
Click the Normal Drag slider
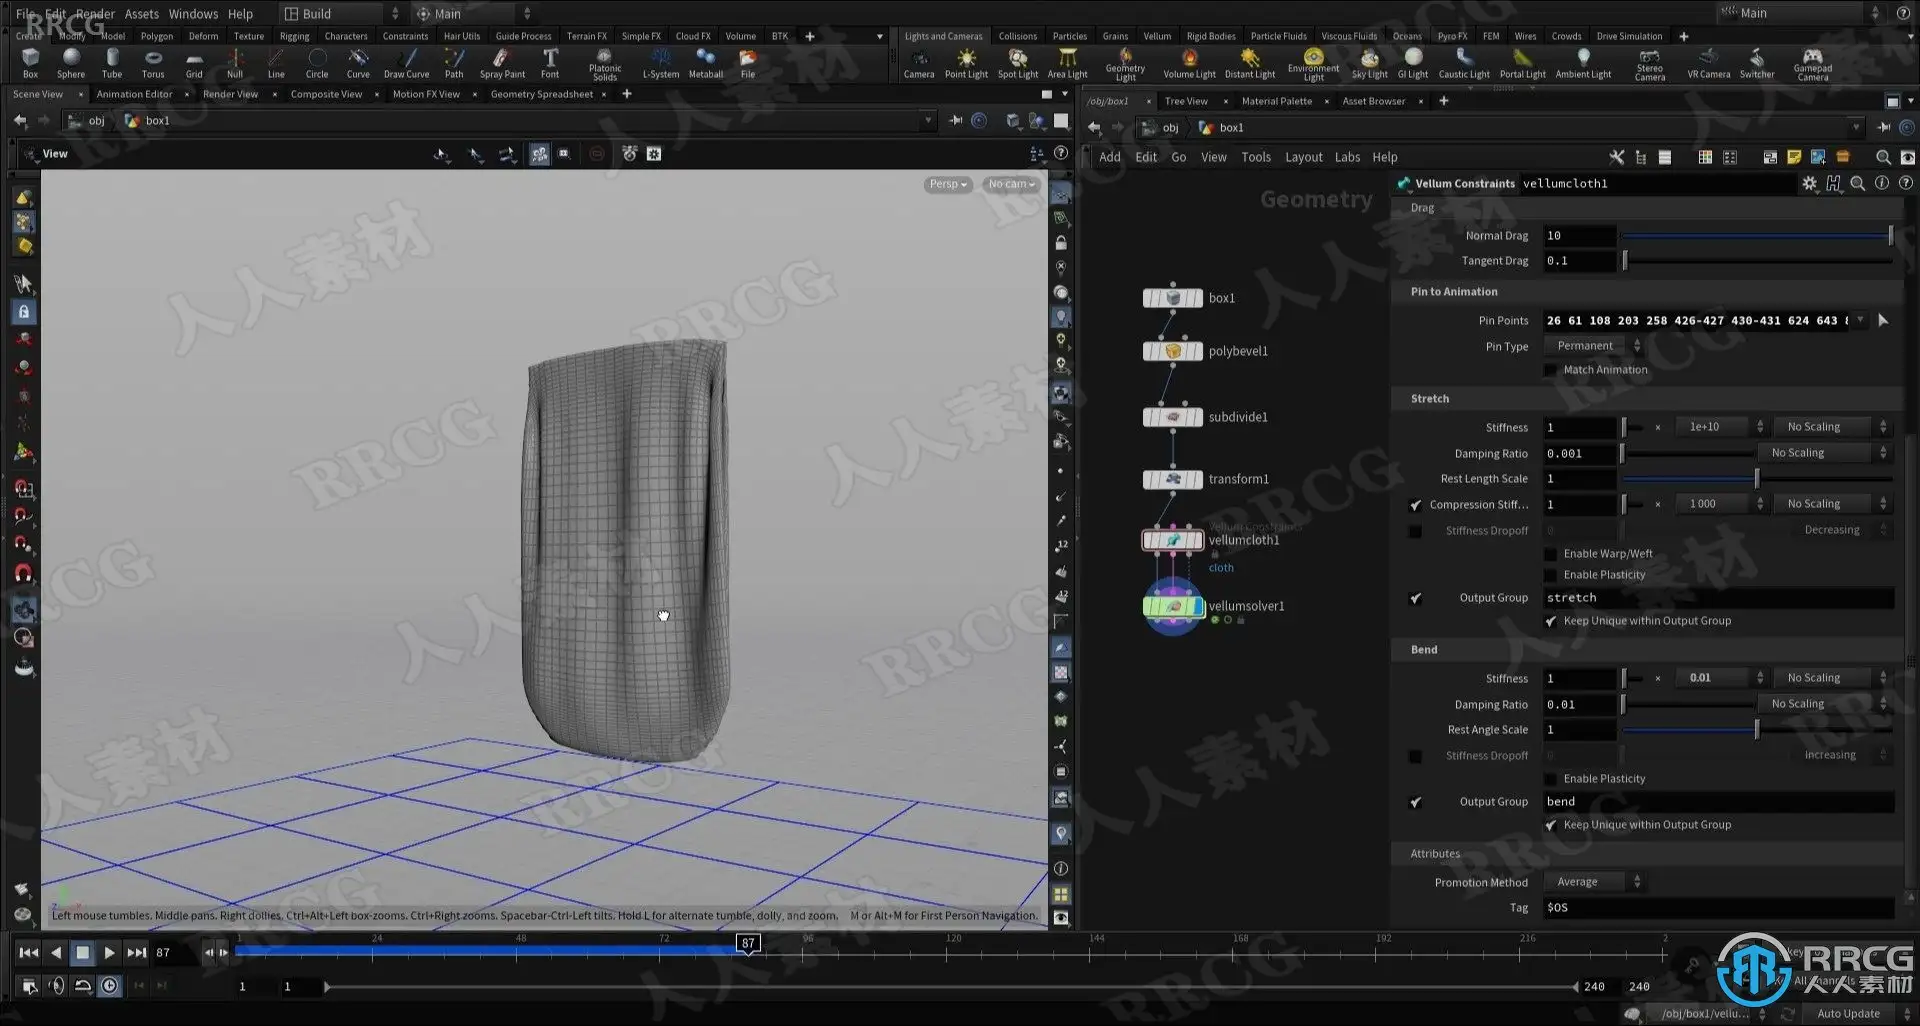(x=1756, y=236)
